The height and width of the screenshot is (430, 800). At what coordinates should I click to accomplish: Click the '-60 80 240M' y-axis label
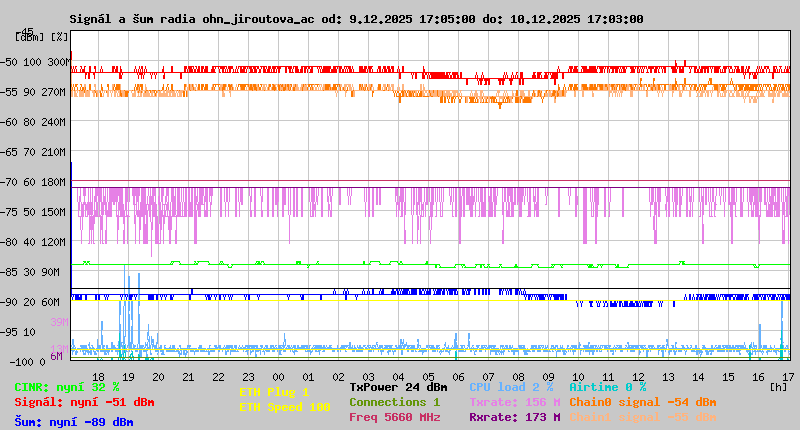coord(33,122)
